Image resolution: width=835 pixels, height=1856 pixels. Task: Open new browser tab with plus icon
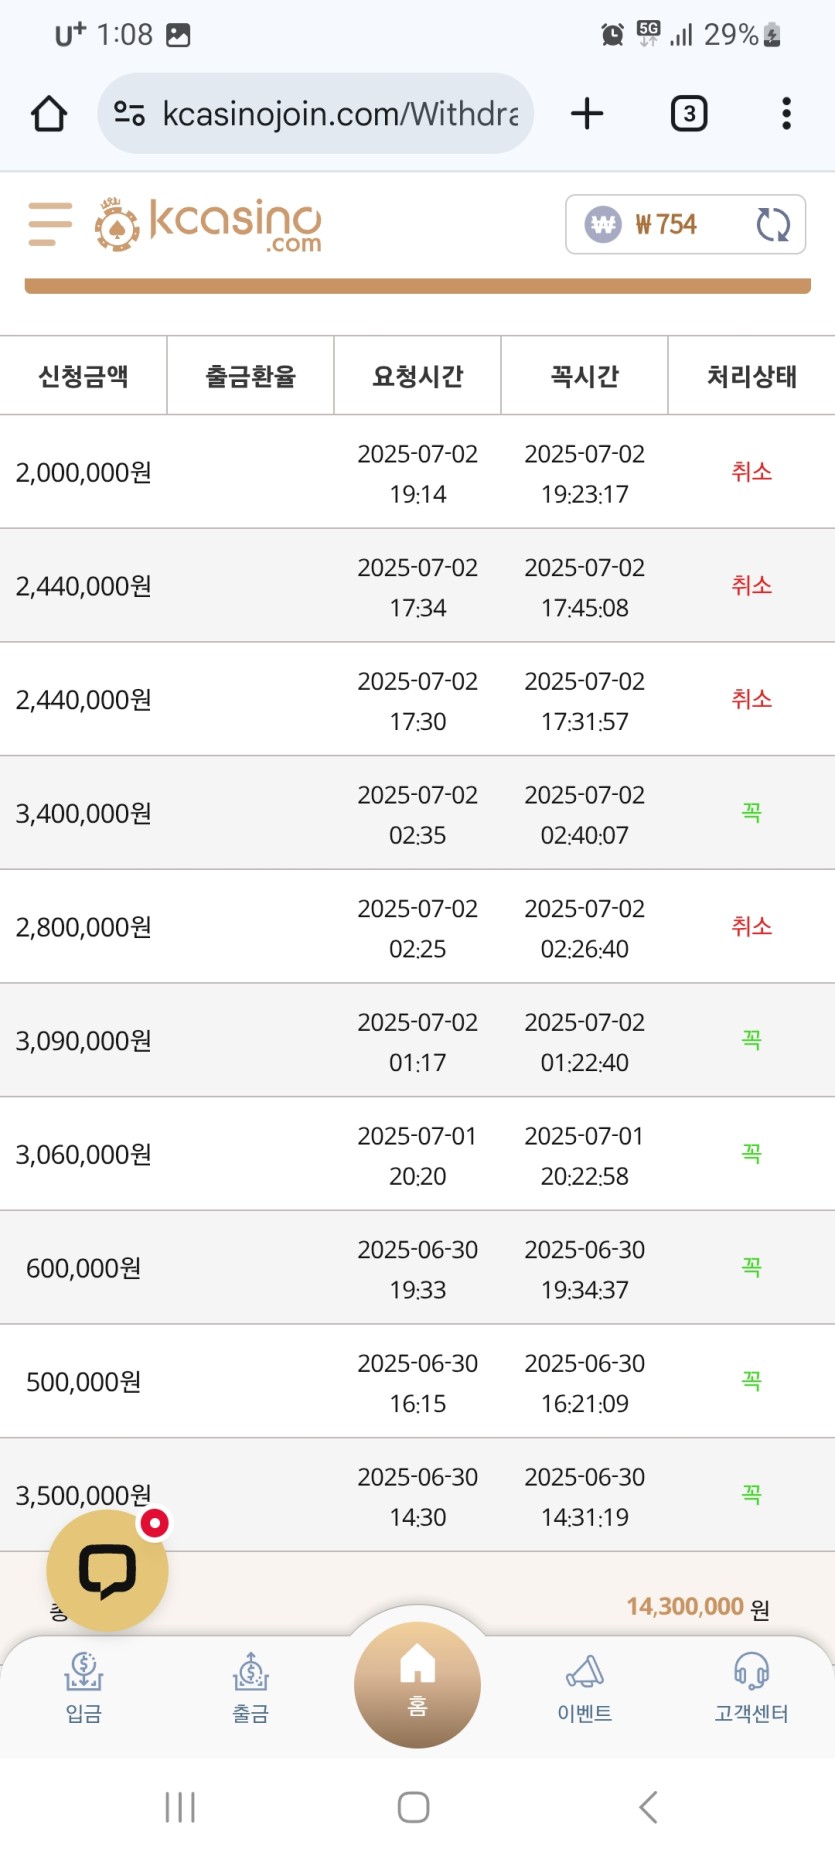pyautogui.click(x=587, y=114)
